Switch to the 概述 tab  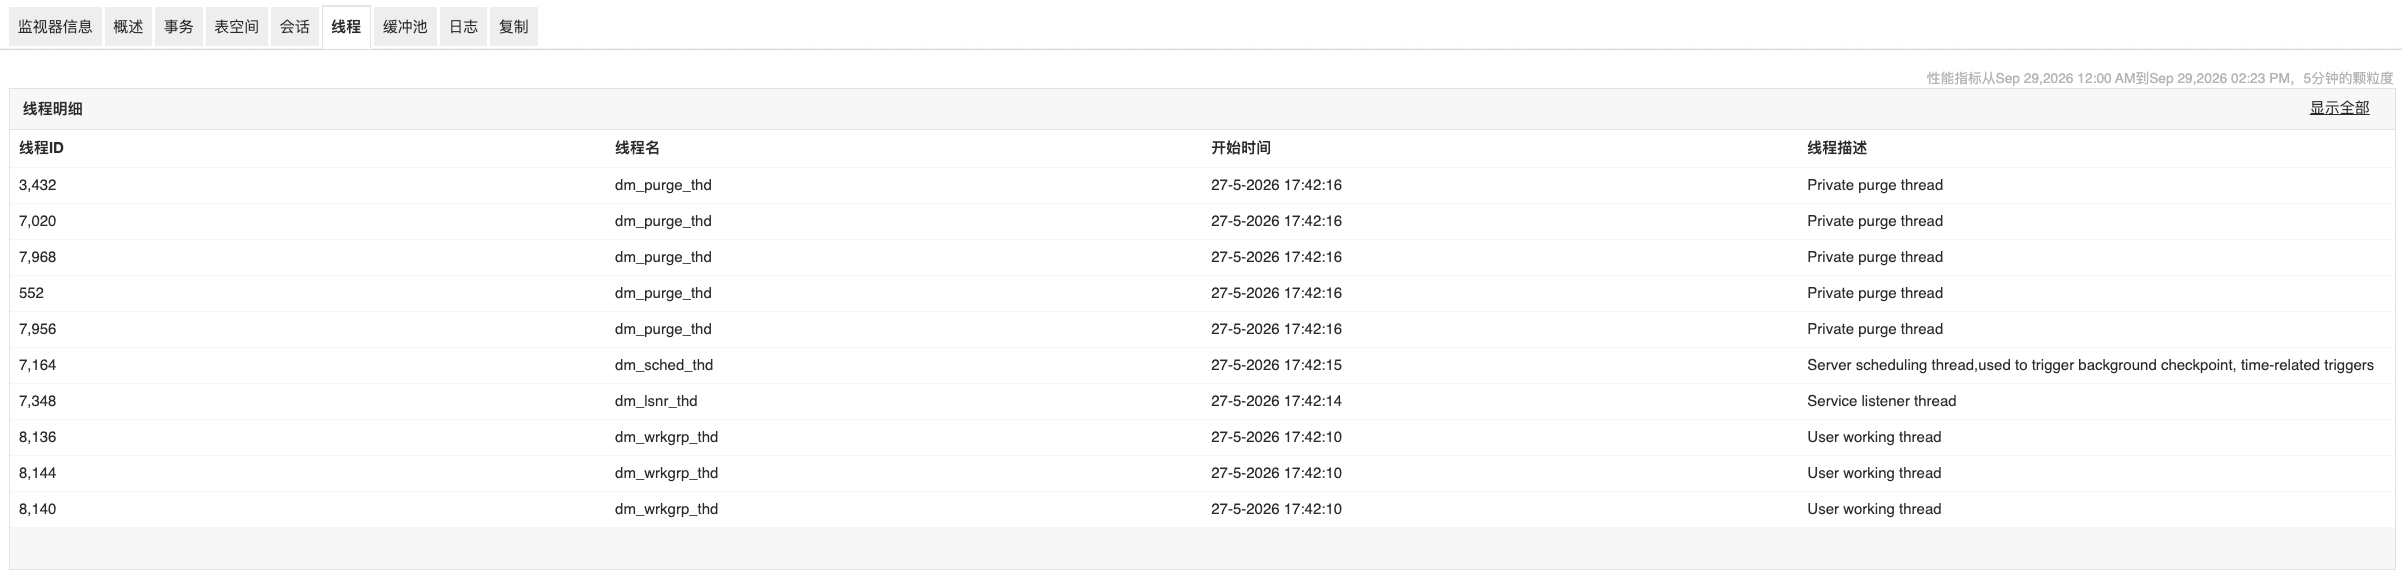(128, 27)
